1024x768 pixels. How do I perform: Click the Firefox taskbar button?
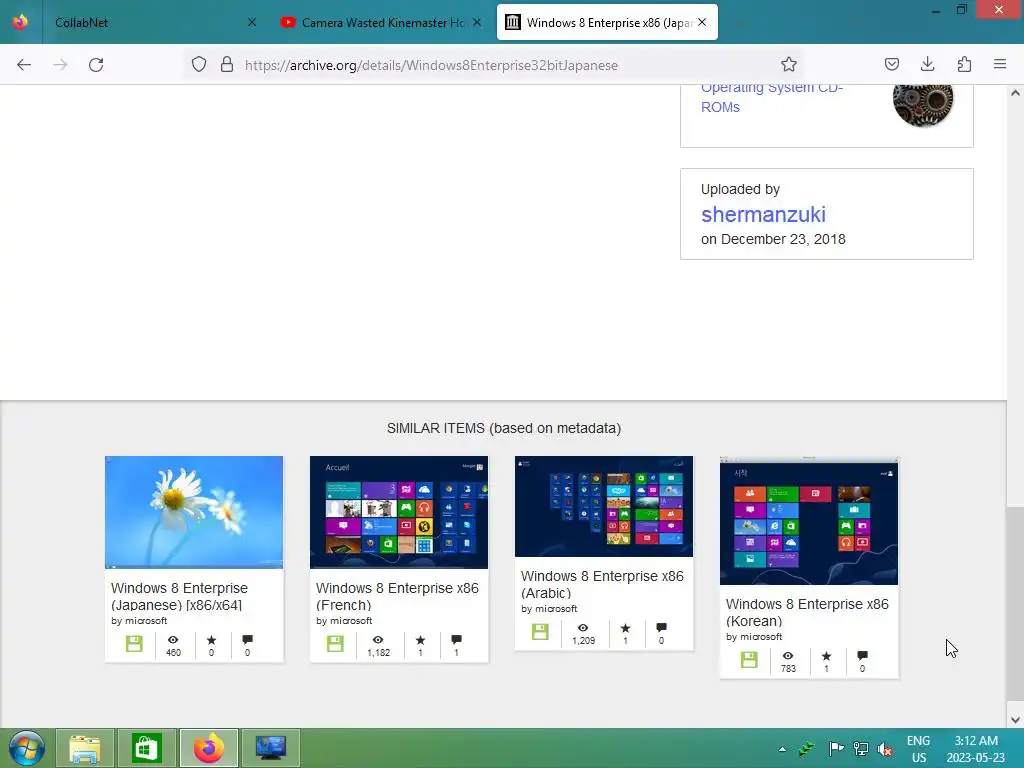(208, 748)
